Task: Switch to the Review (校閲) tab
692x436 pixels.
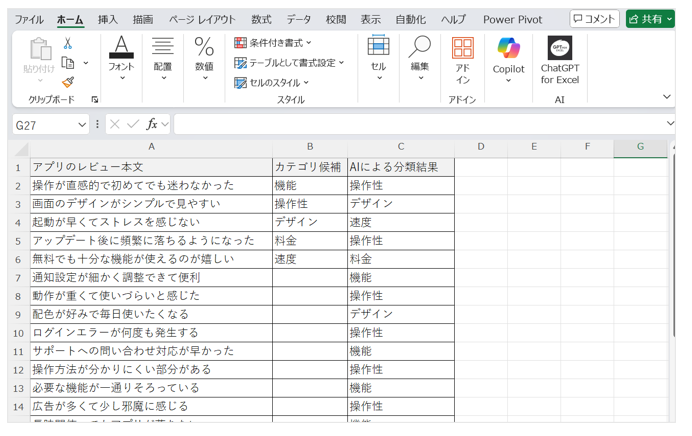Action: 336,19
